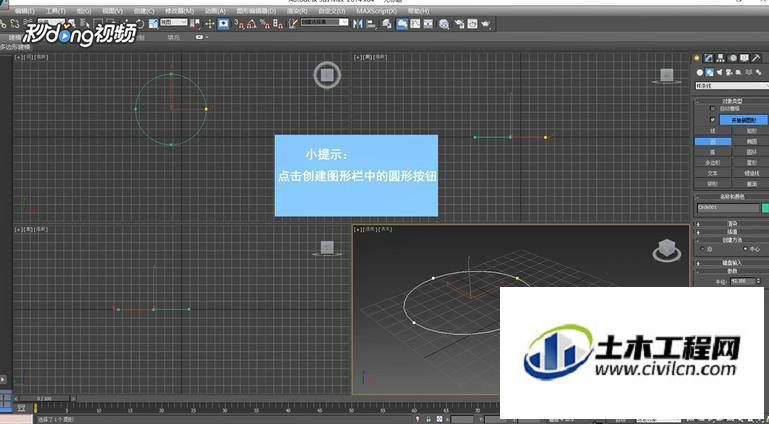The height and width of the screenshot is (424, 769).
Task: Open the 图形编辑器(D) menu
Action: pos(256,11)
